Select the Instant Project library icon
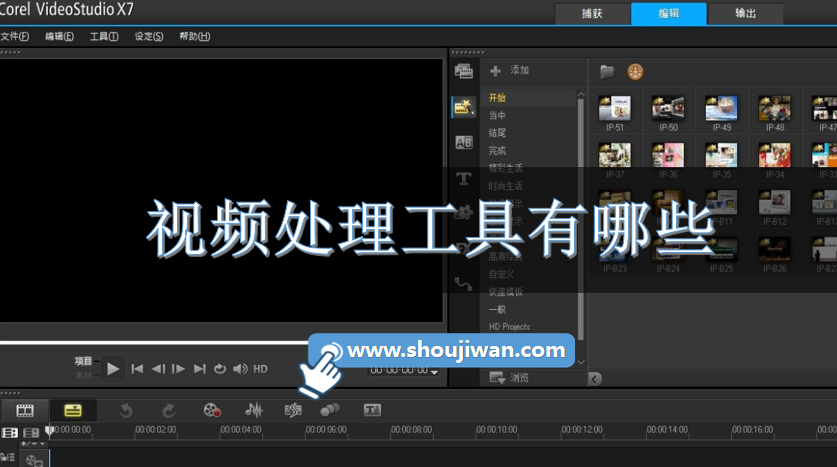The width and height of the screenshot is (837, 467). (463, 107)
